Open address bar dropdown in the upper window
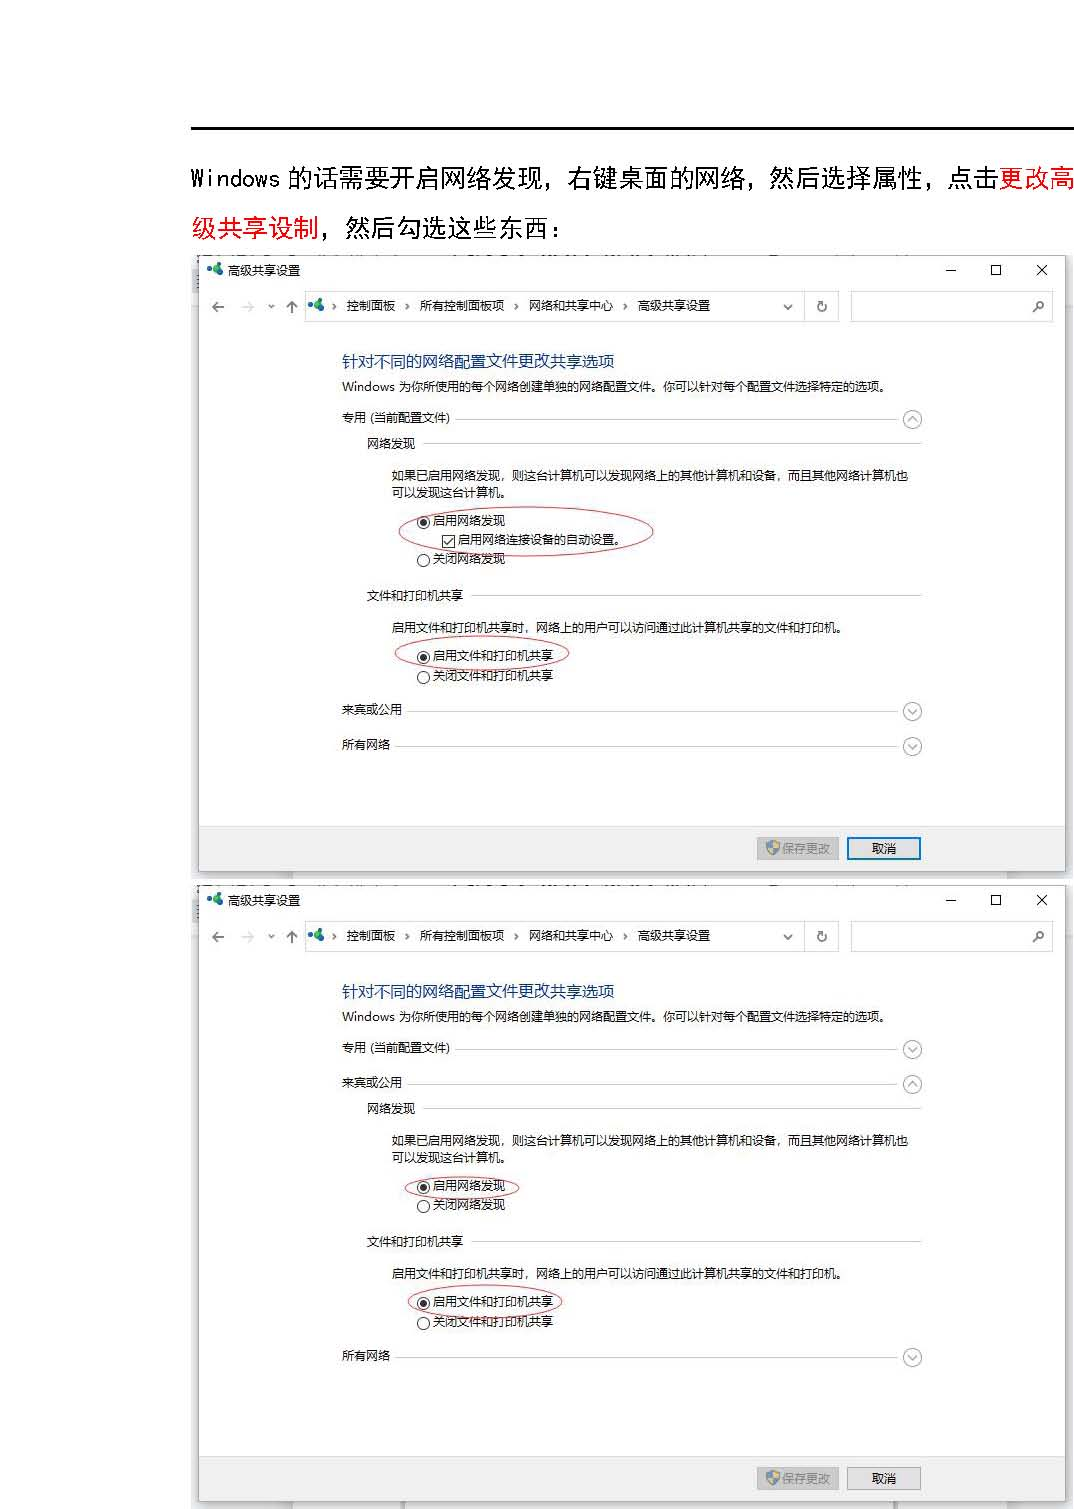 pos(788,307)
